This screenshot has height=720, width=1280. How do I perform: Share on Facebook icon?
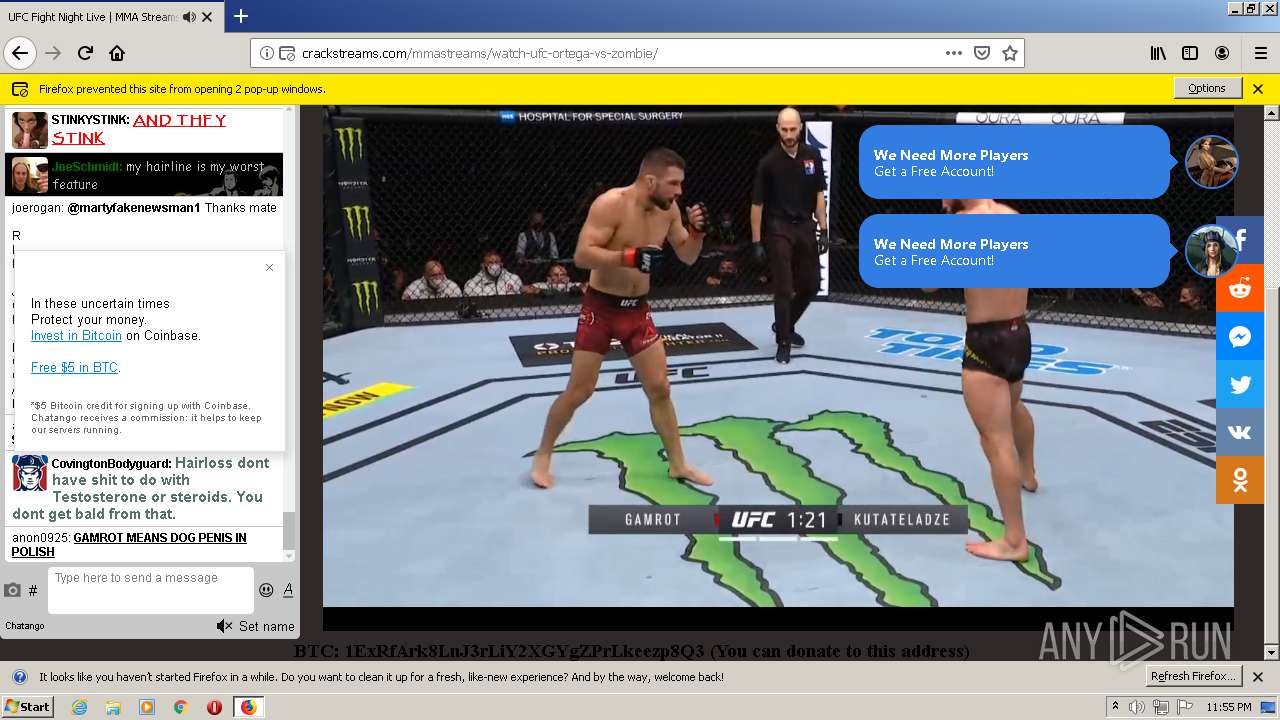pyautogui.click(x=1240, y=240)
